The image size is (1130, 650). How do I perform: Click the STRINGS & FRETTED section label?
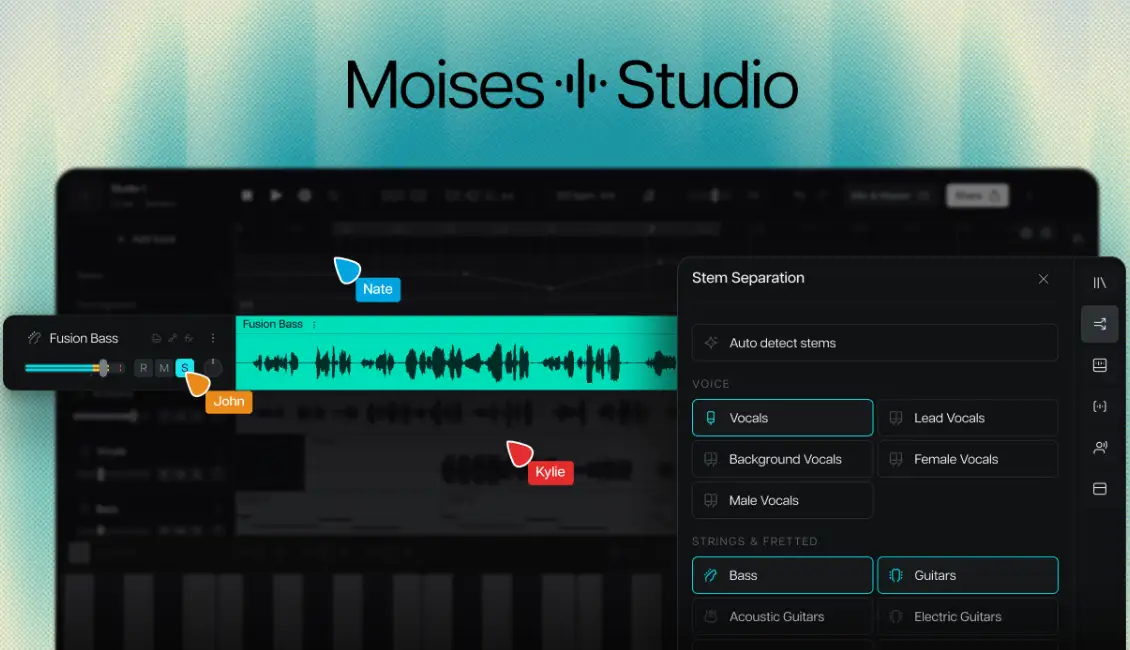click(x=755, y=541)
